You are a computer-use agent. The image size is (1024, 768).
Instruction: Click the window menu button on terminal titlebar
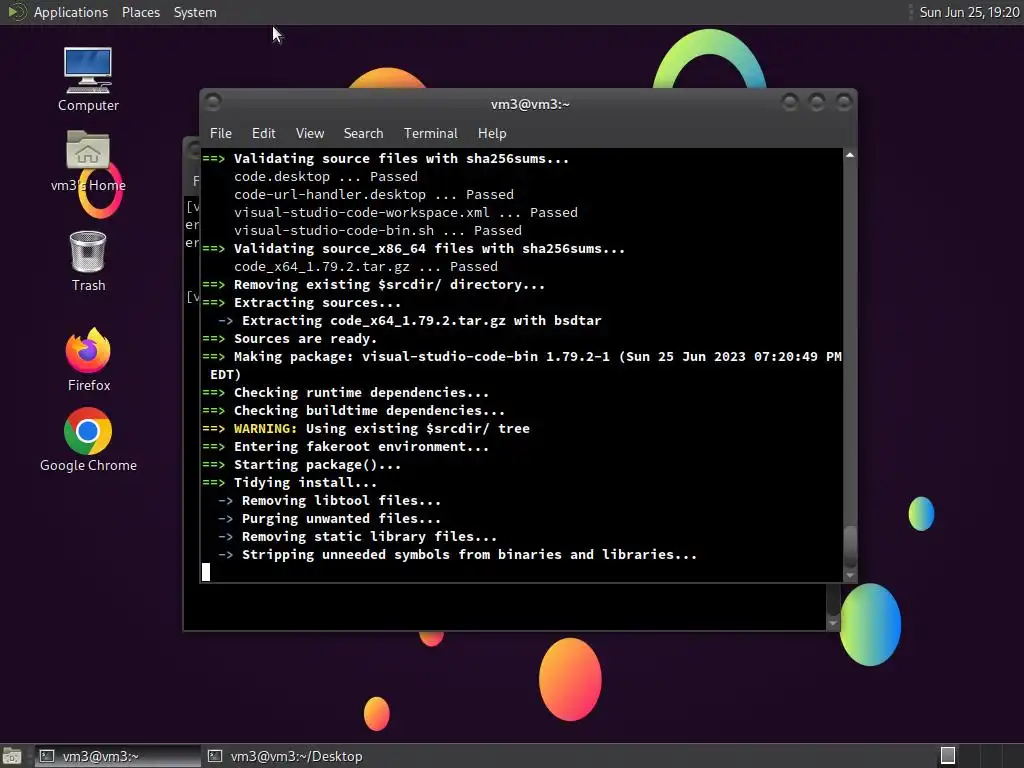point(212,102)
